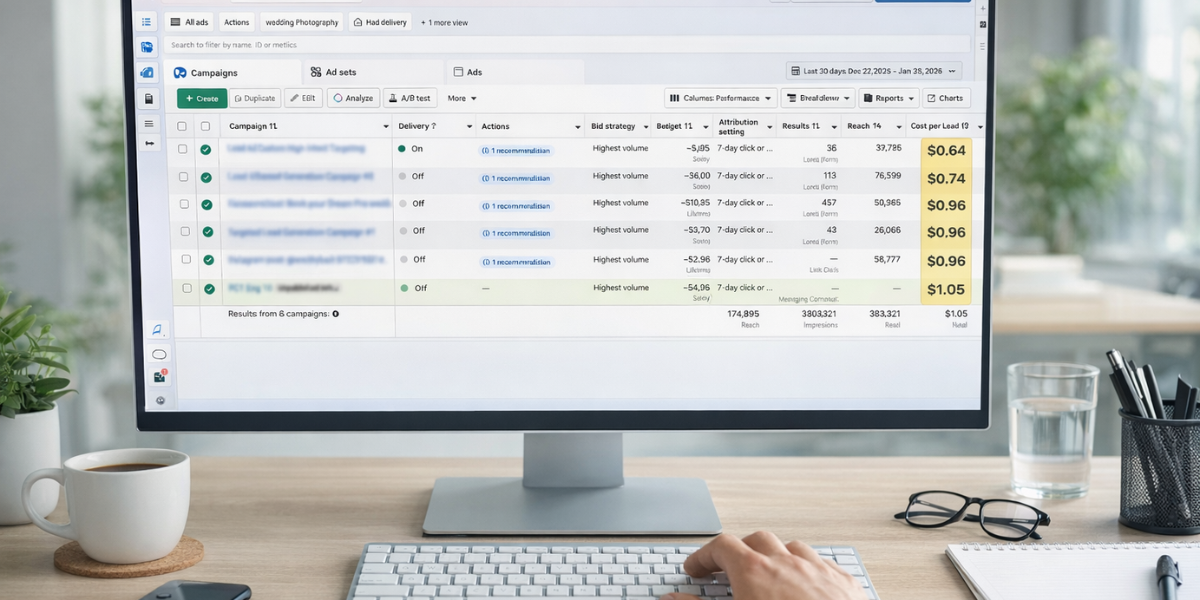This screenshot has height=600, width=1200.
Task: Open the Breakdown dropdown
Action: click(817, 98)
